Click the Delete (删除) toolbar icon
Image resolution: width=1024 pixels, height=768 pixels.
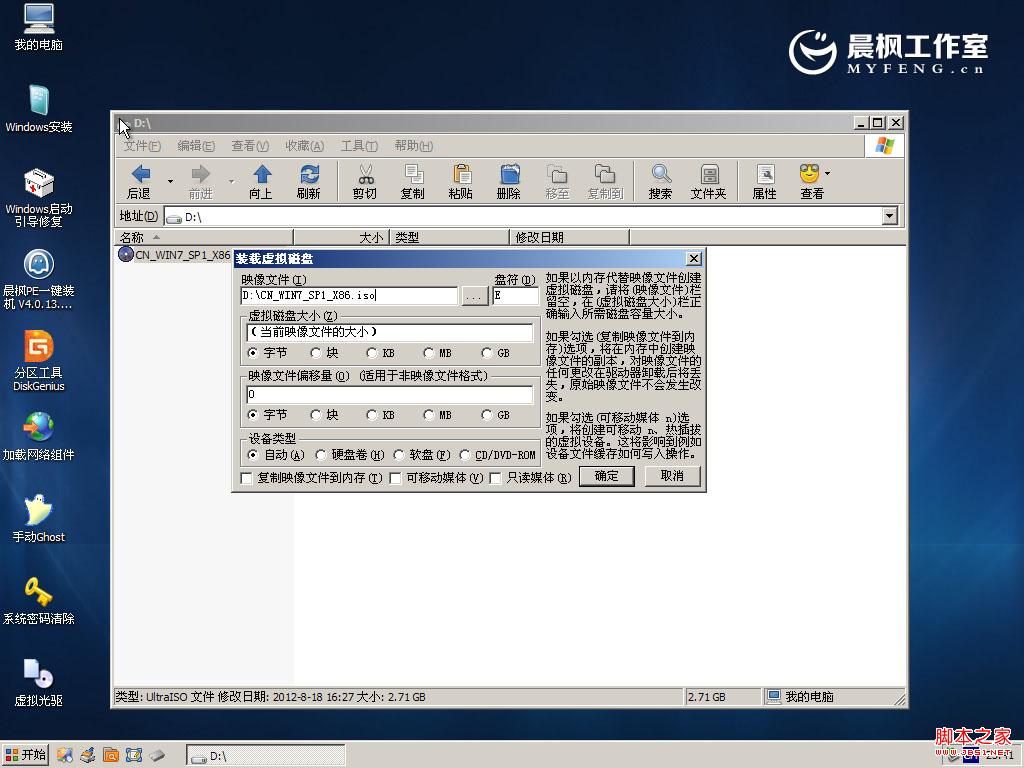click(x=509, y=180)
